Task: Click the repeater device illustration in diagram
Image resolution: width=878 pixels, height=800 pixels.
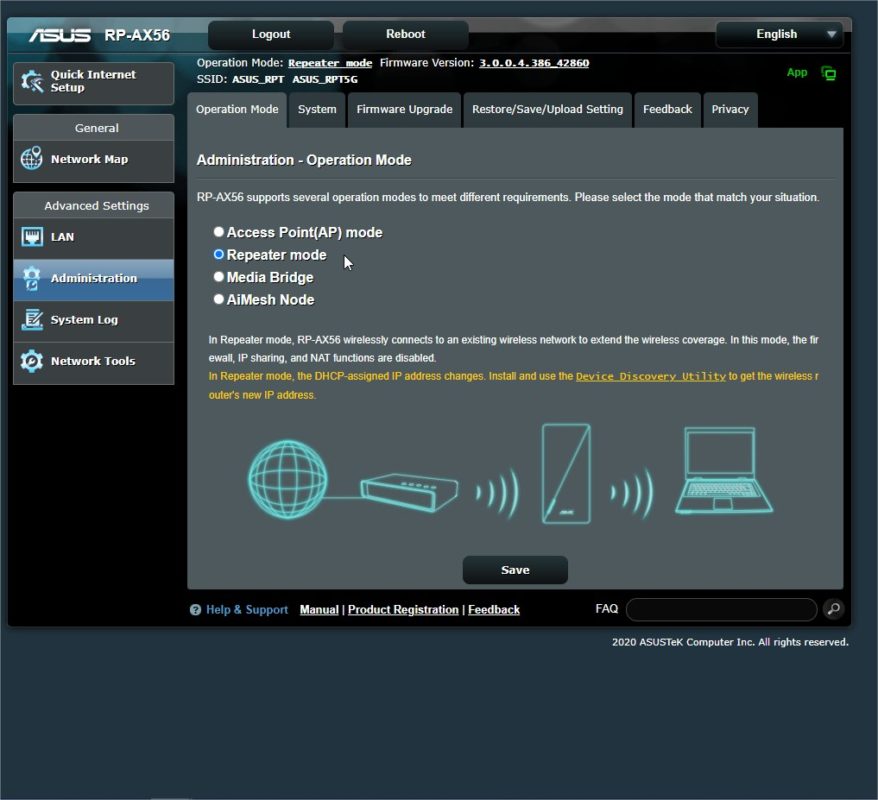Action: point(566,474)
